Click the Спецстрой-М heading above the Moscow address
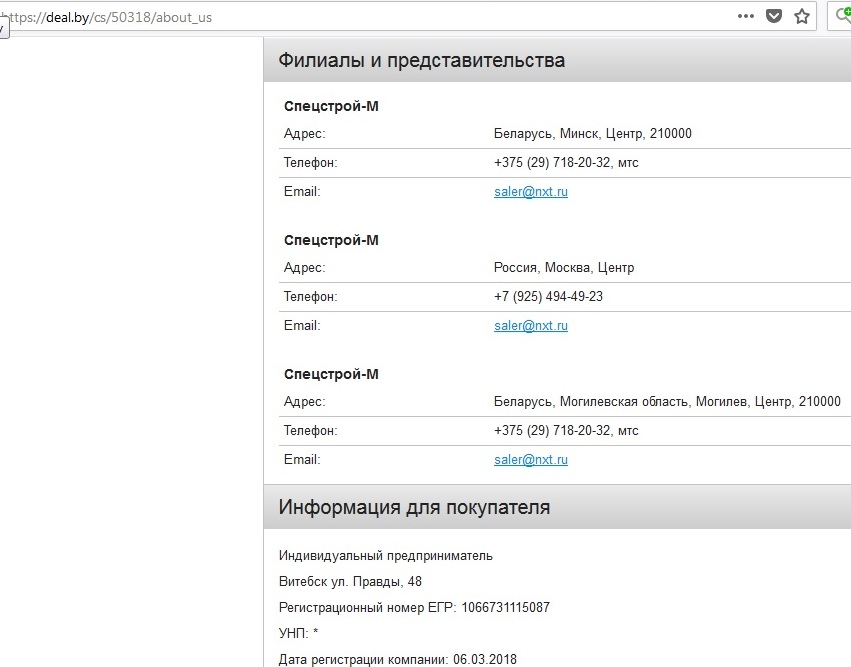 331,240
